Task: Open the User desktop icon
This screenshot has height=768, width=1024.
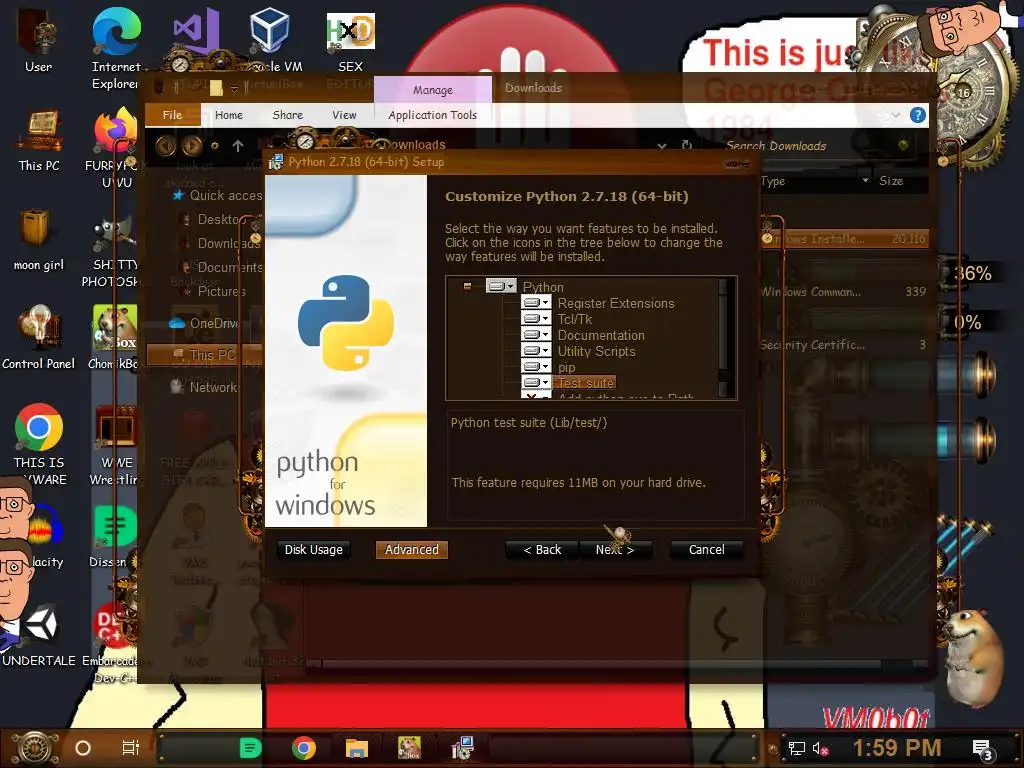Action: click(x=39, y=40)
